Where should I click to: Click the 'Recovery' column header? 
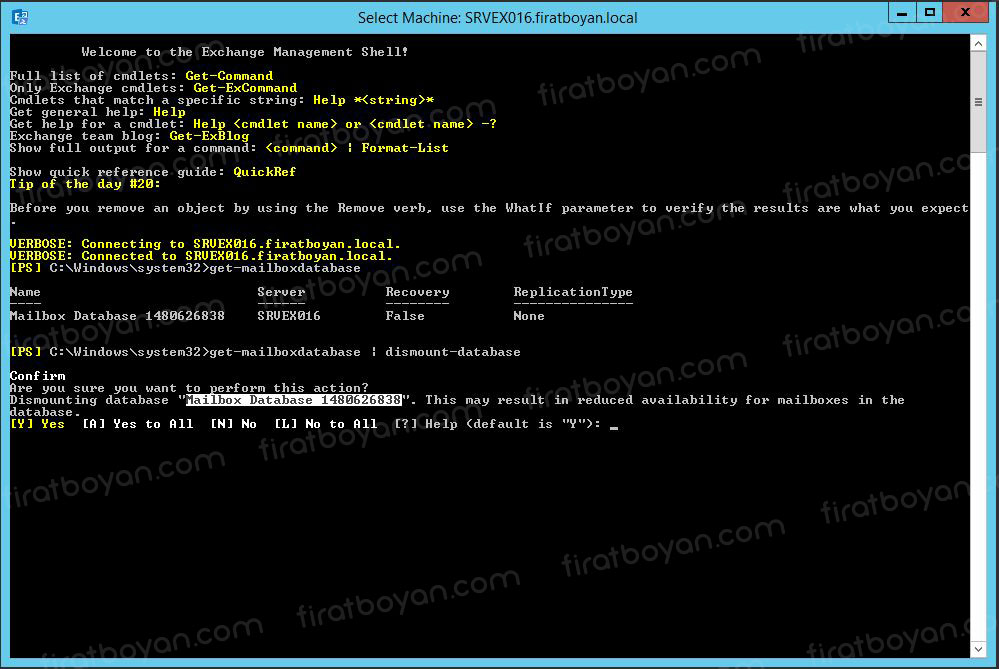(417, 292)
